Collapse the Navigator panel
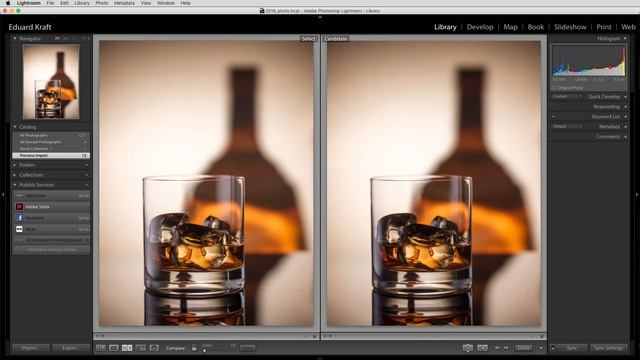Viewport: 640px width, 360px height. [x=15, y=38]
